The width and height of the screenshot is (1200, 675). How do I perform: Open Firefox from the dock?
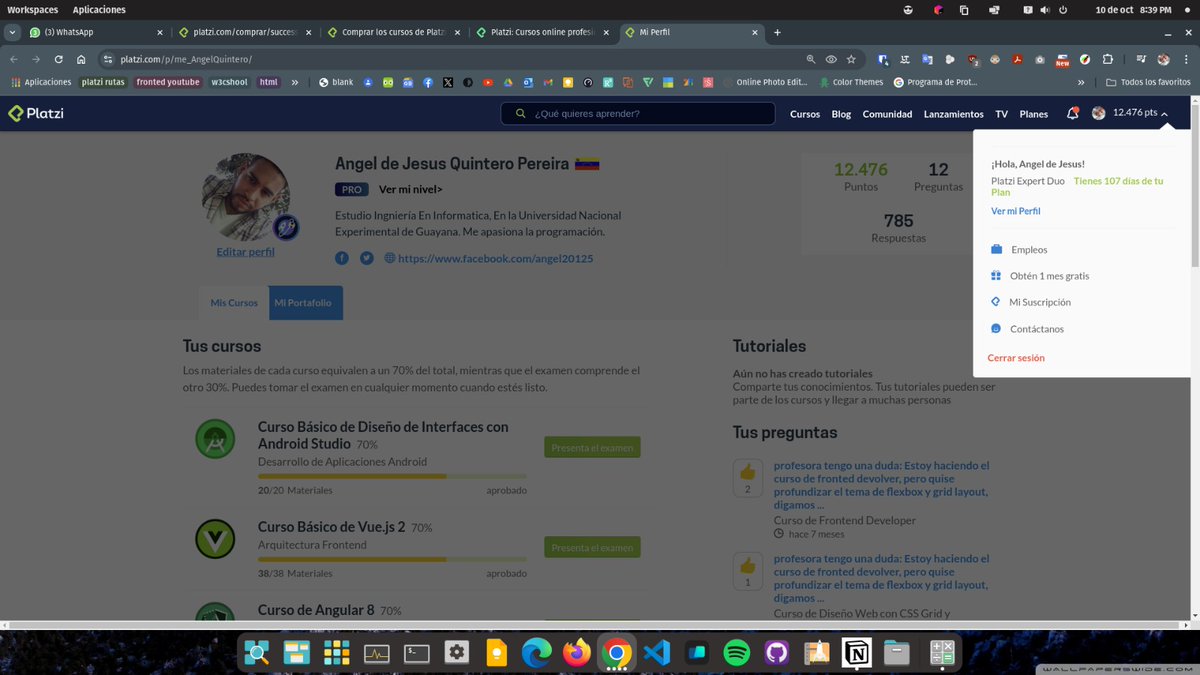point(577,654)
